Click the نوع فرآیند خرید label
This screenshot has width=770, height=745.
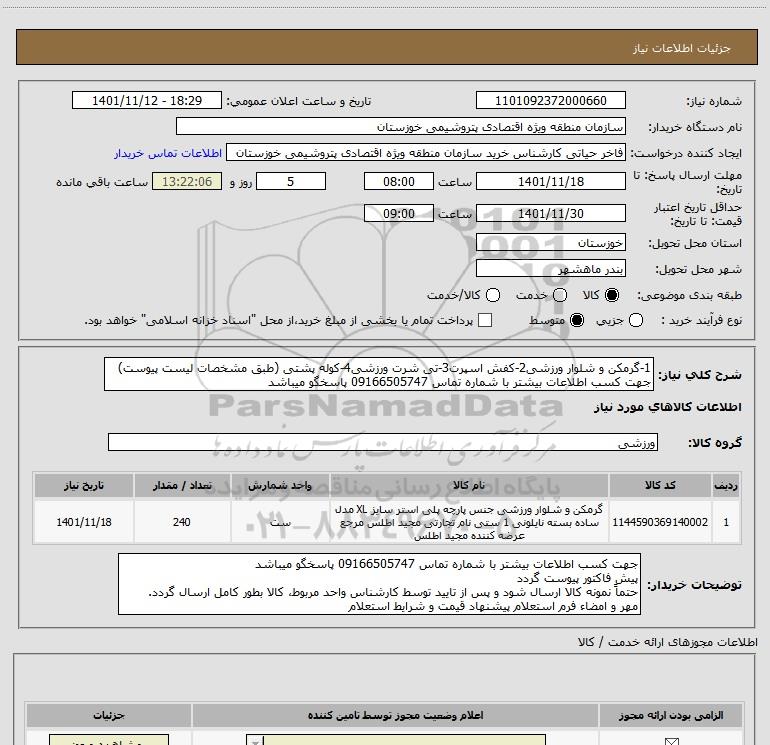click(x=701, y=320)
